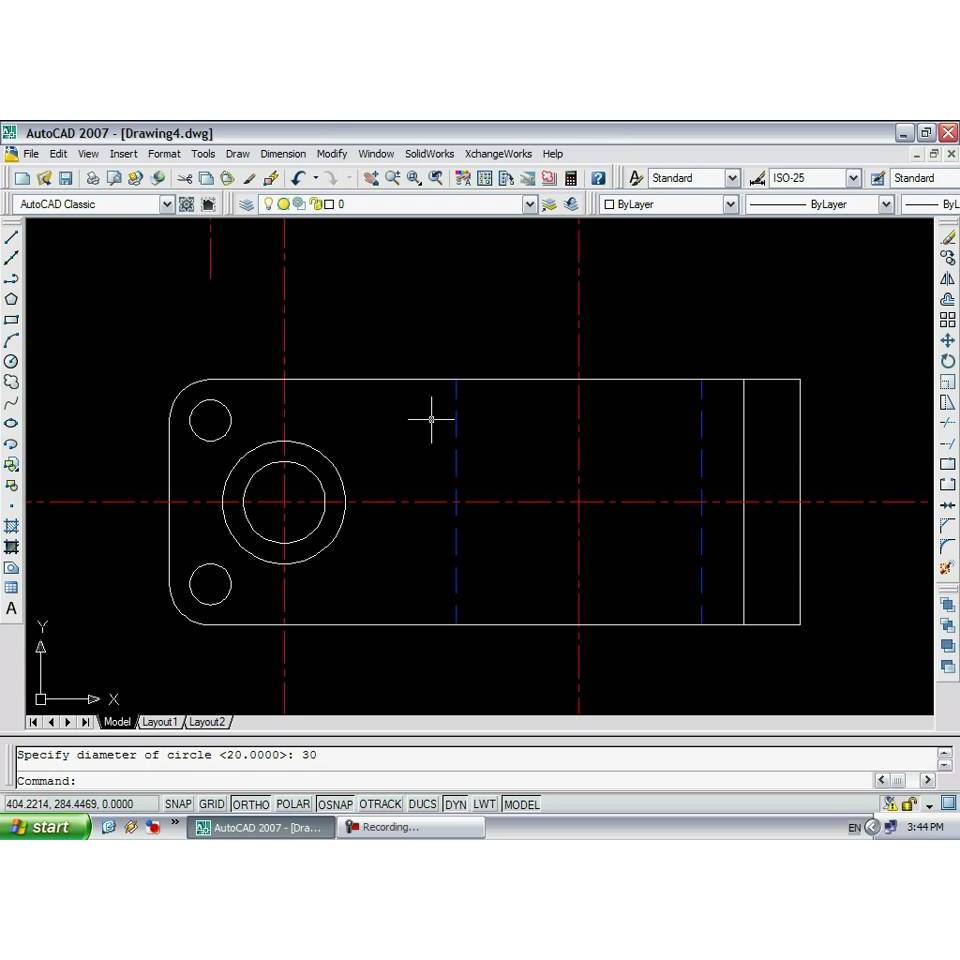Enable GRID display in status bar
The image size is (960, 960).
(x=212, y=804)
